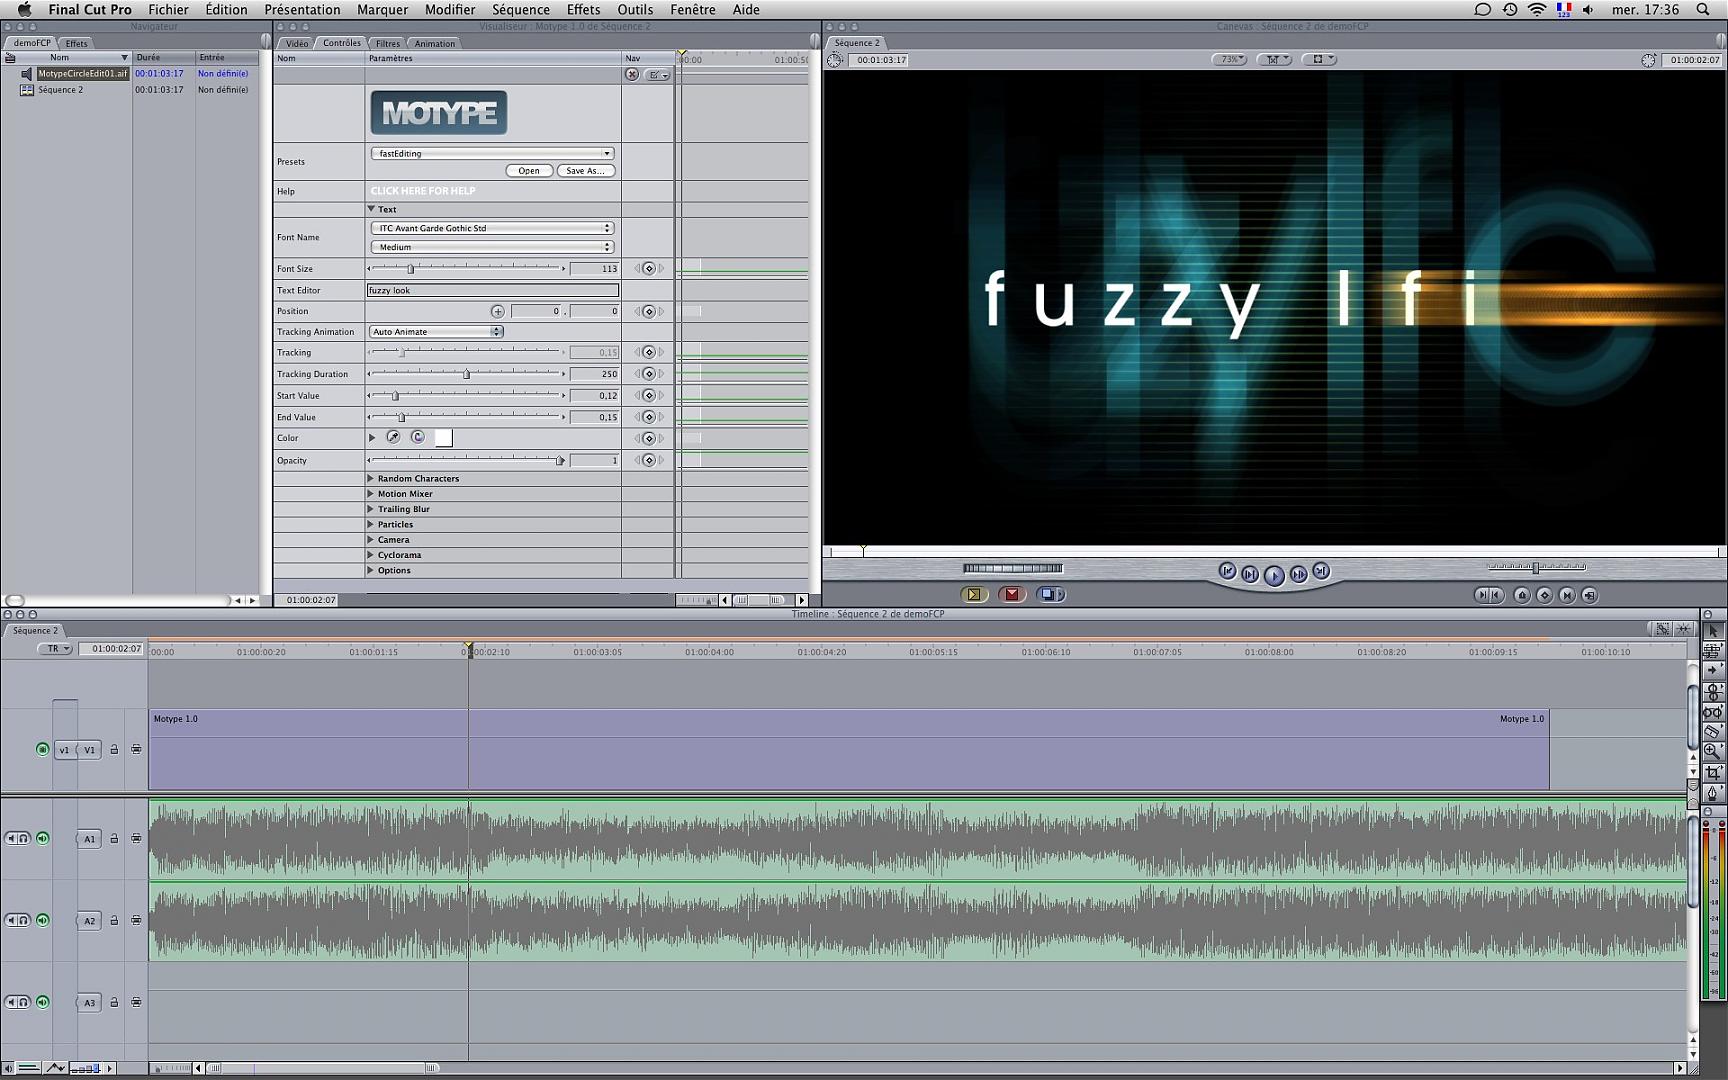
Task: Select the Roll edit tool
Action: click(1713, 691)
